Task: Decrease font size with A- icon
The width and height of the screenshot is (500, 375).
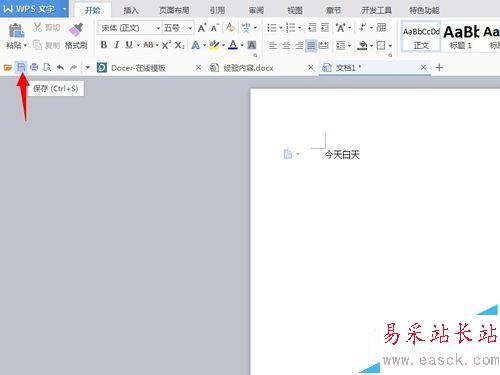Action: (x=214, y=28)
